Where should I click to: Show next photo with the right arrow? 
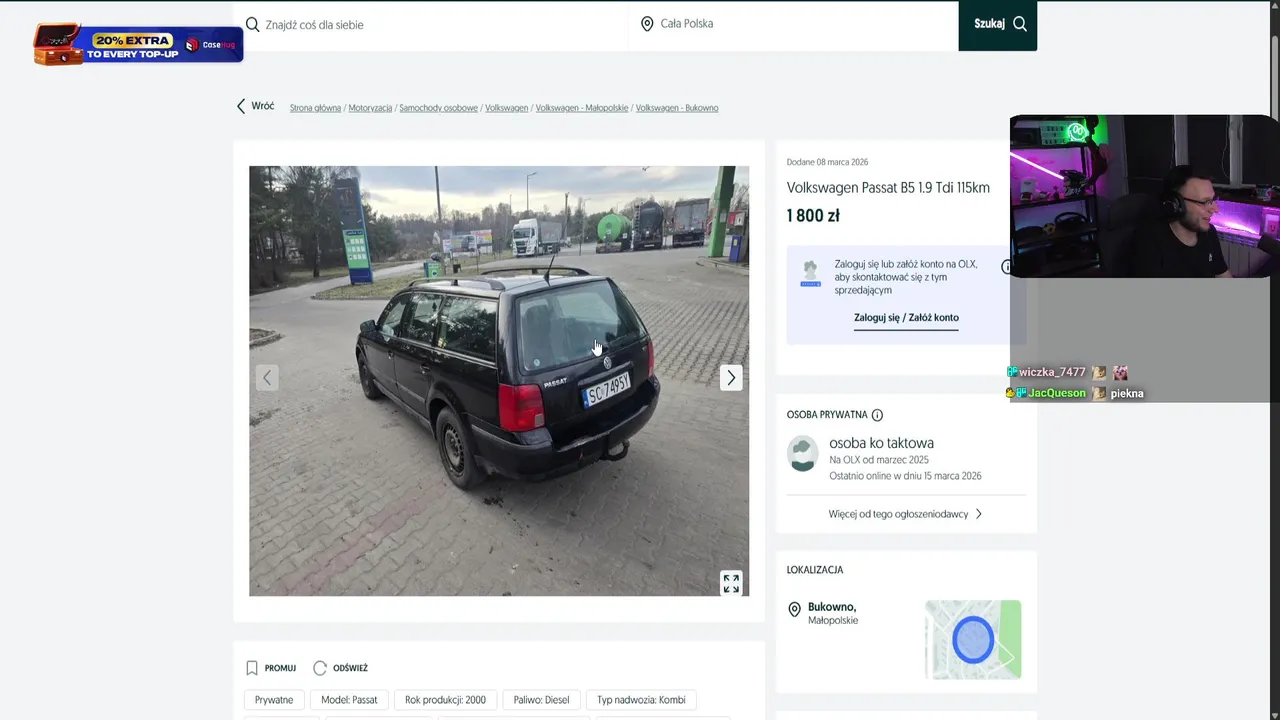pos(731,377)
